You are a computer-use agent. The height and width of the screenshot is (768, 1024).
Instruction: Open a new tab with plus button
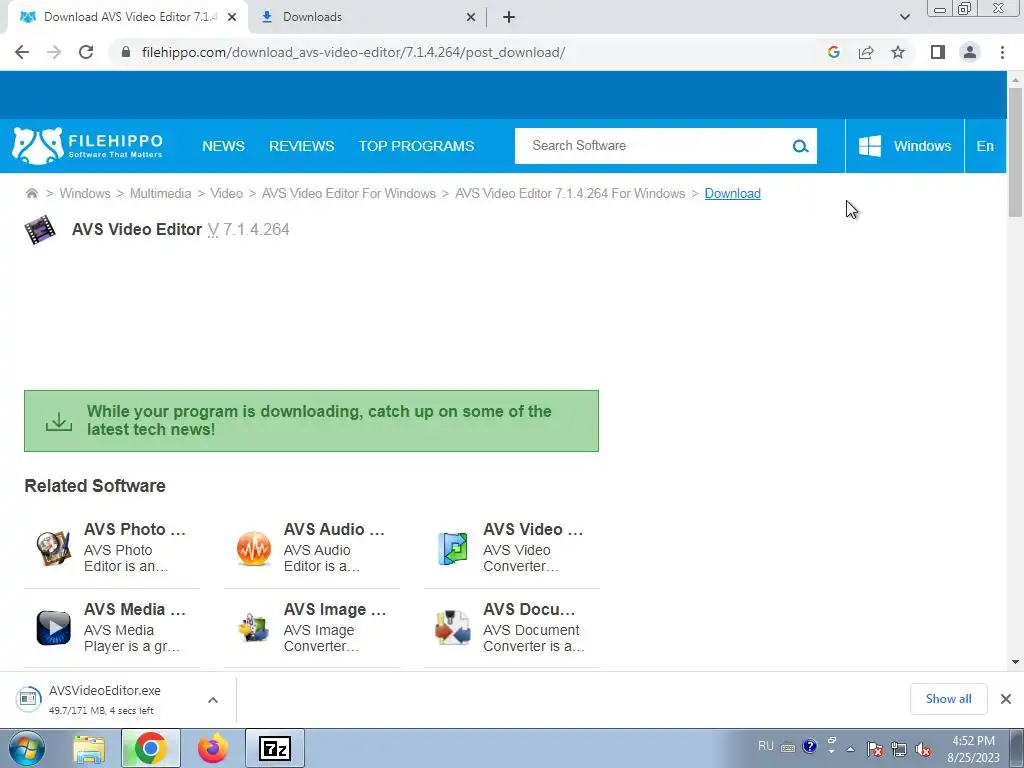[509, 17]
